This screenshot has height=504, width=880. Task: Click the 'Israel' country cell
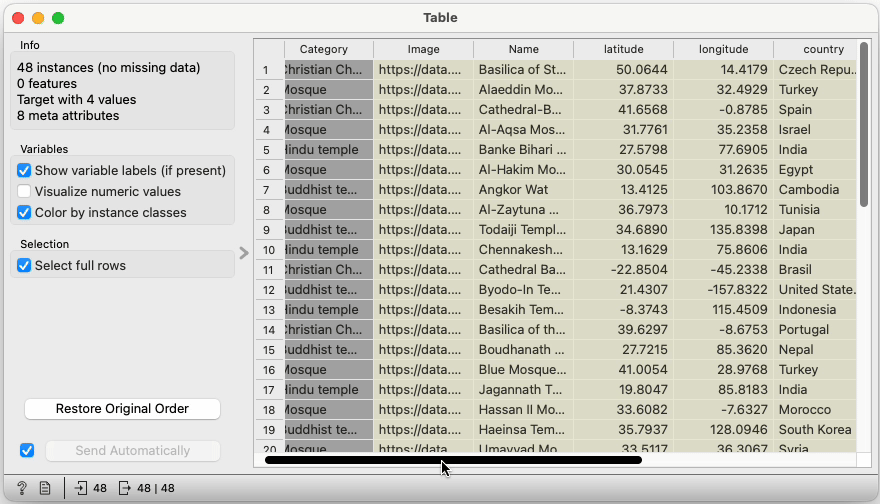pyautogui.click(x=815, y=130)
